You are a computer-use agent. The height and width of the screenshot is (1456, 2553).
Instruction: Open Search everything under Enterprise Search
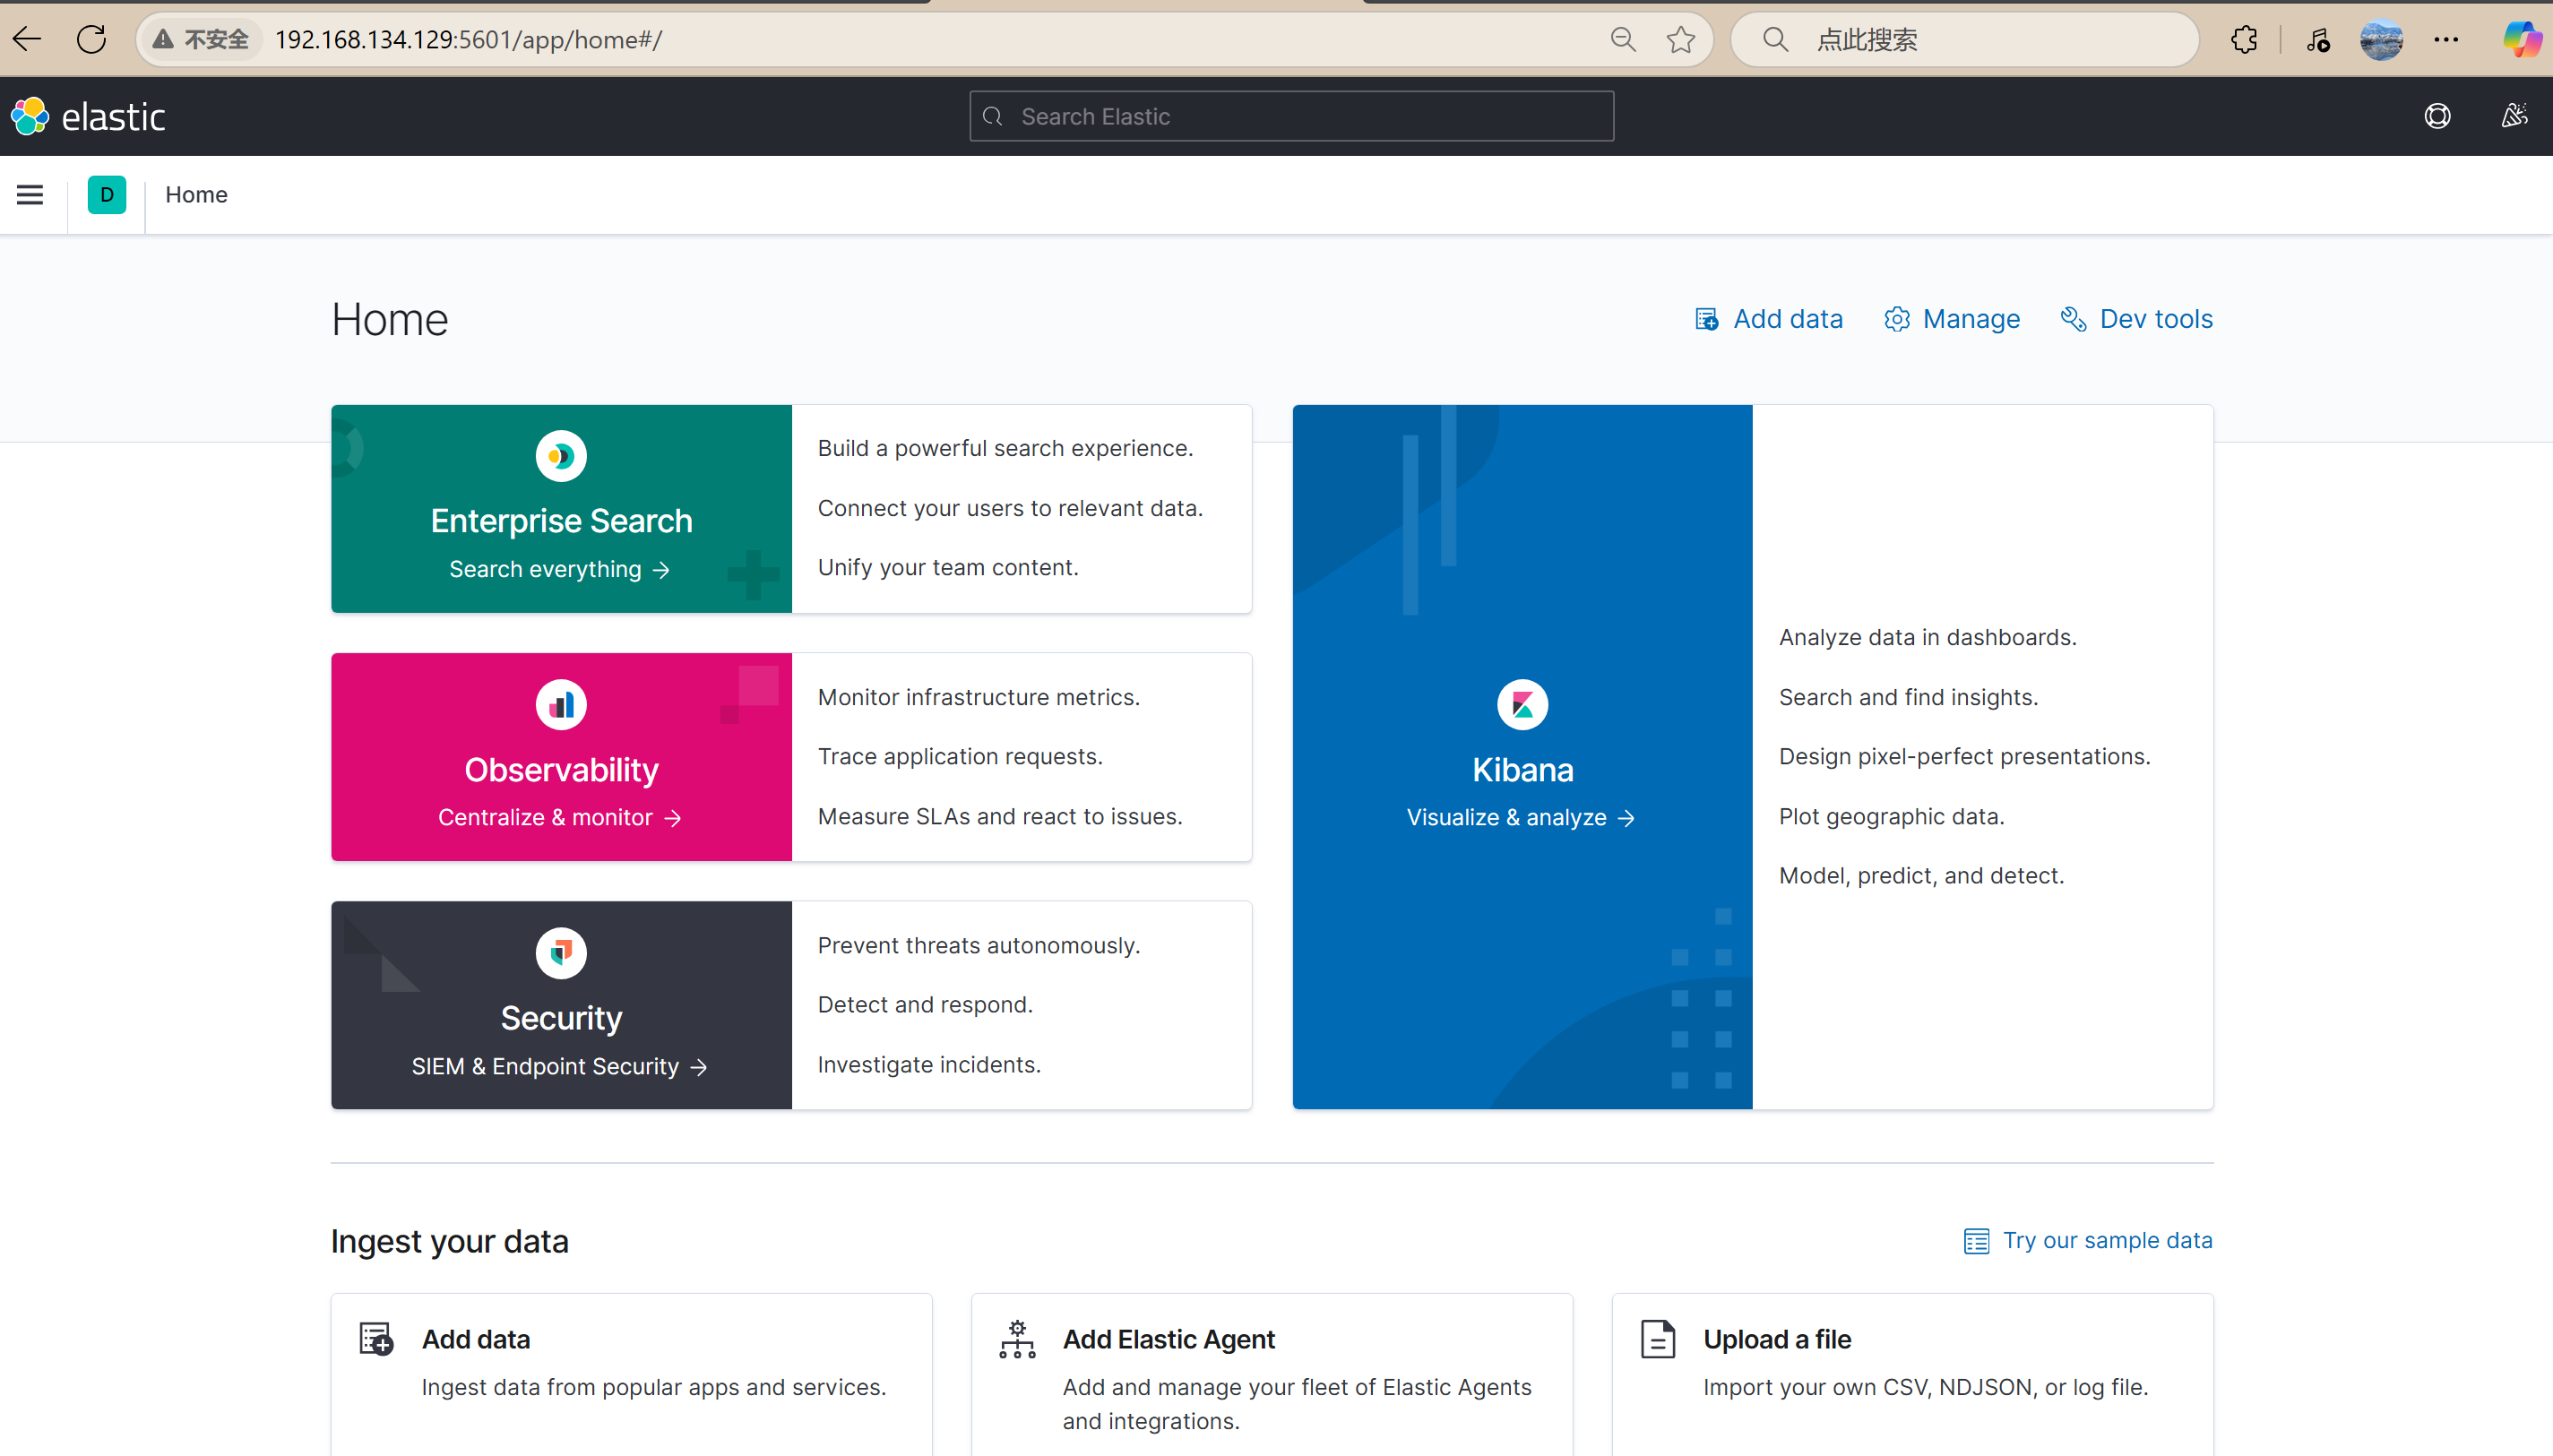point(559,569)
